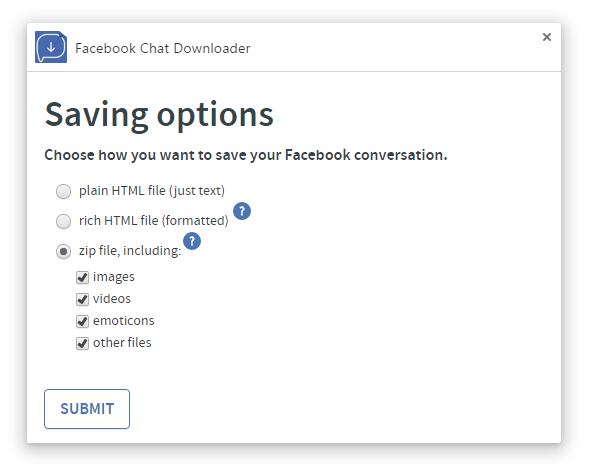The image size is (589, 474).
Task: Disable the emoticons checkbox
Action: [82, 322]
